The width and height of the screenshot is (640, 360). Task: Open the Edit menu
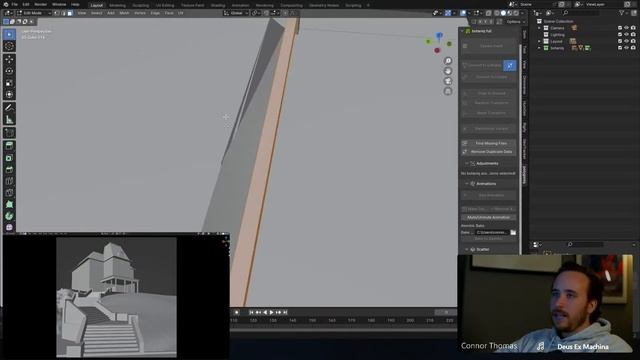[26, 4]
